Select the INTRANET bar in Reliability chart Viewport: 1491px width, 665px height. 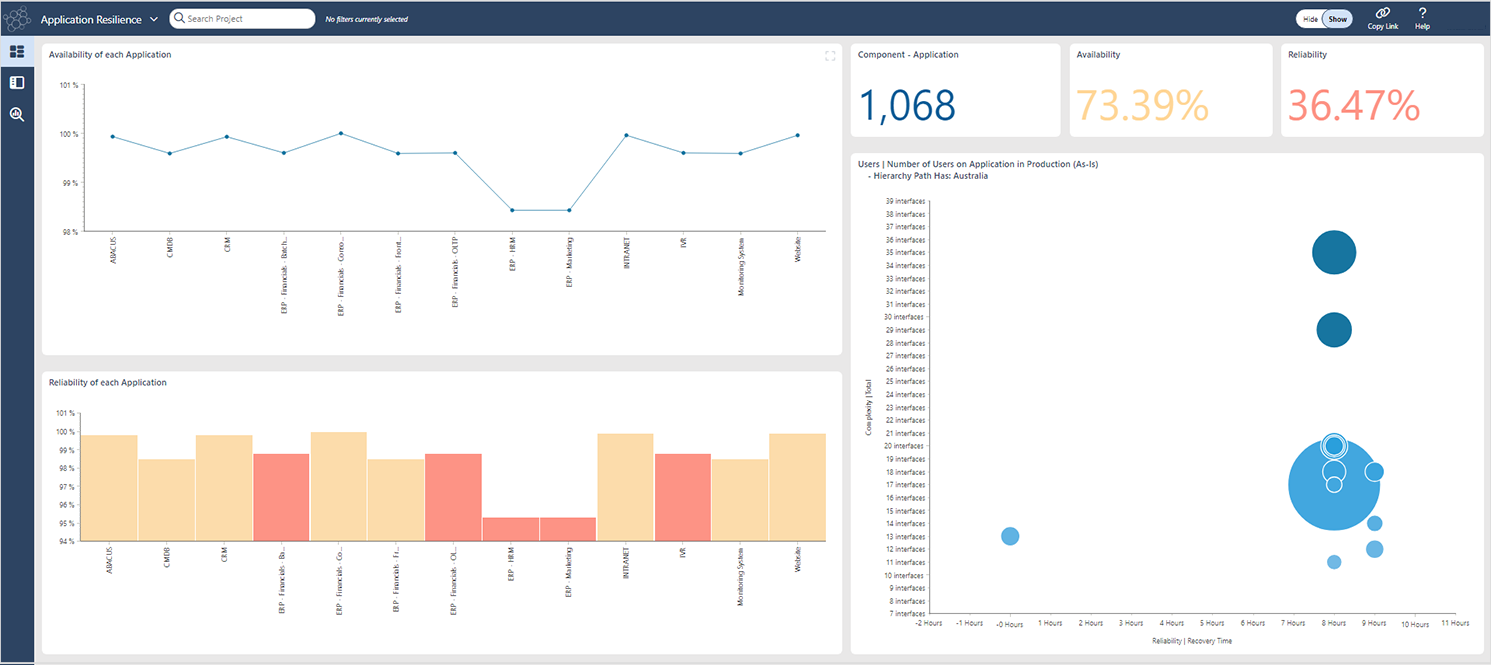coord(625,487)
